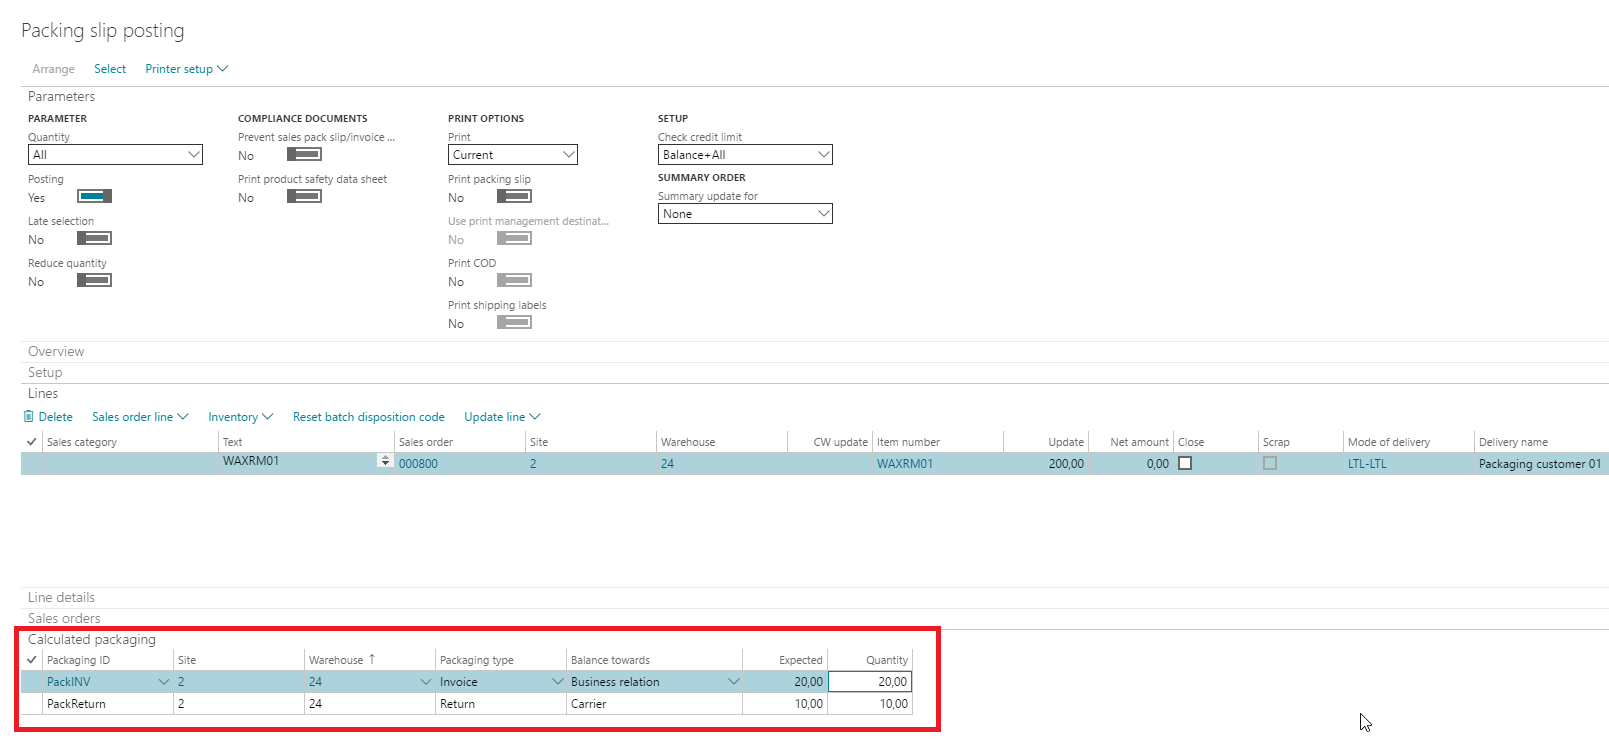1609x749 pixels.
Task: Expand the Sales orders section
Action: tap(64, 619)
